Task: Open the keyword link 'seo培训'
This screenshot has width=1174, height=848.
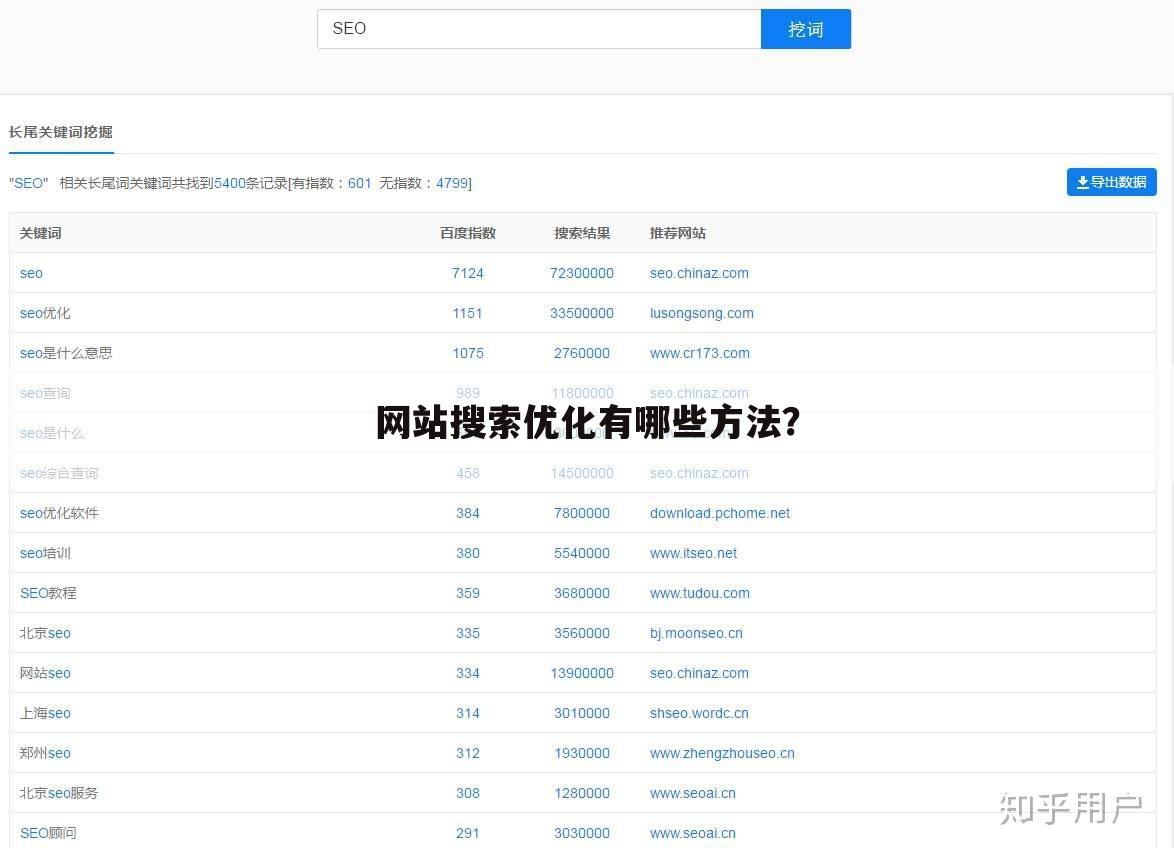Action: pyautogui.click(x=45, y=553)
